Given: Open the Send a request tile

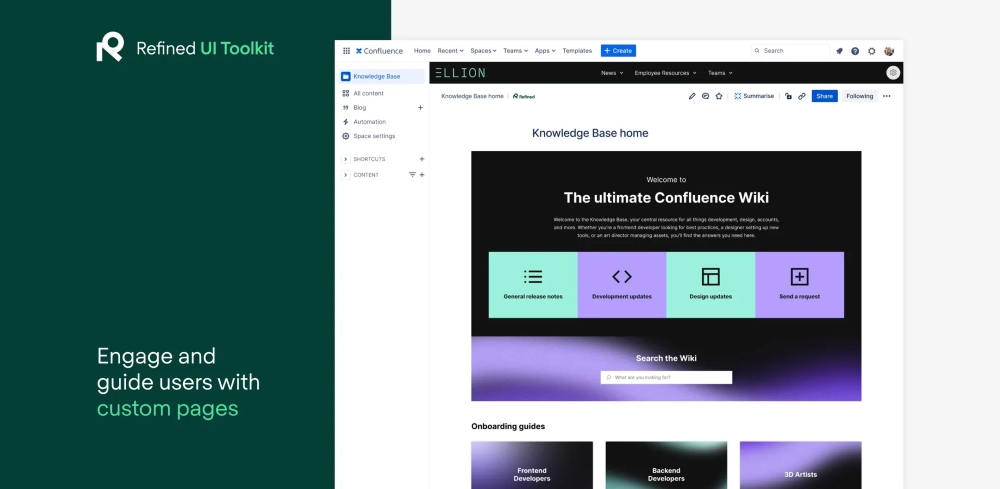Looking at the screenshot, I should pyautogui.click(x=799, y=285).
